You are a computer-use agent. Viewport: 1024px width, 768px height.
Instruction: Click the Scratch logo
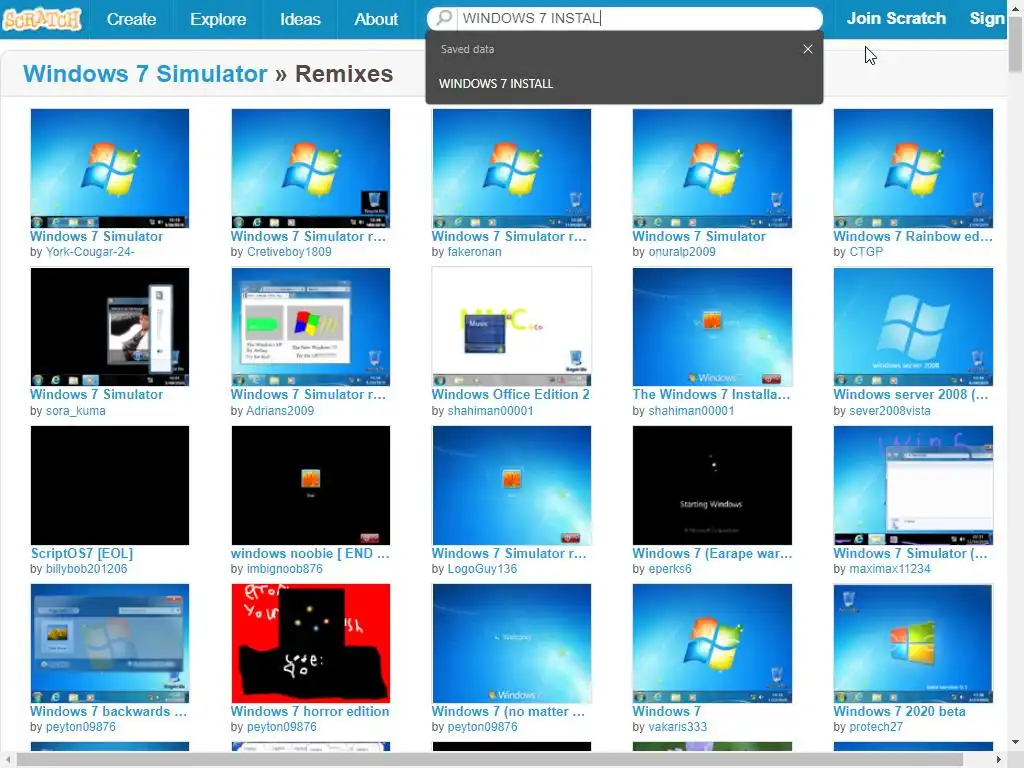[42, 19]
